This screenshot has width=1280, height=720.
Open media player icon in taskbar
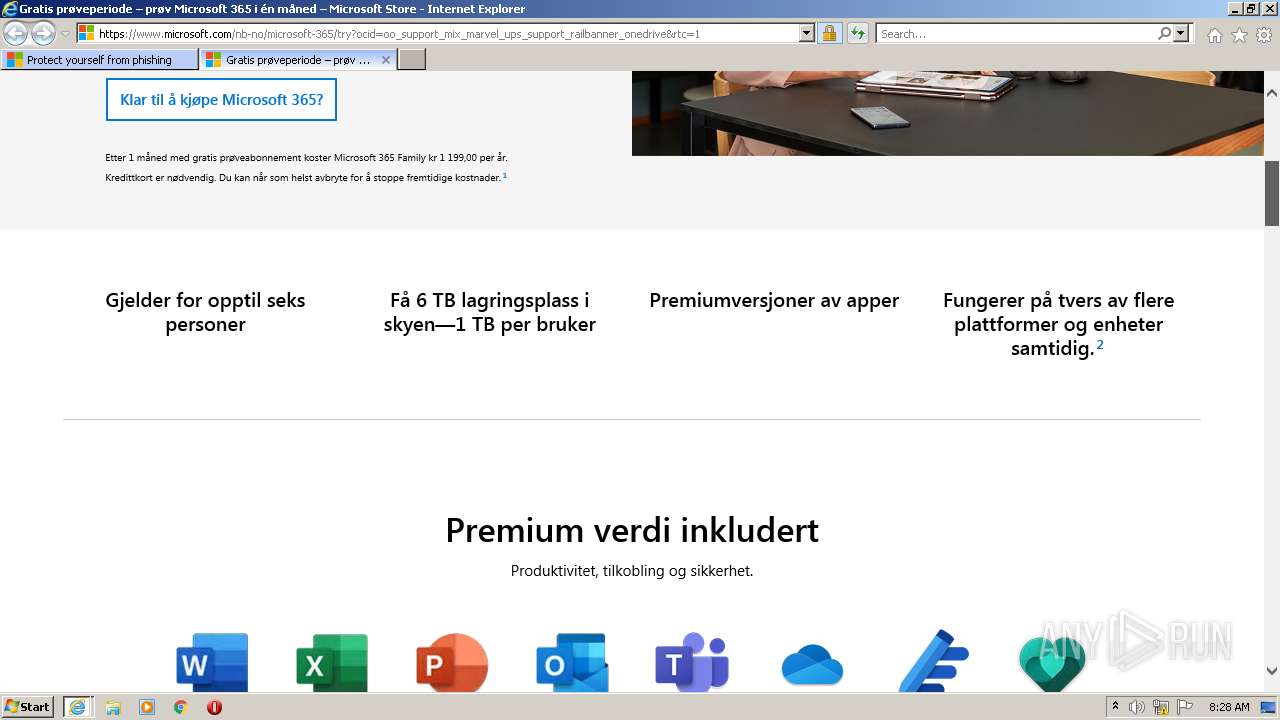click(x=147, y=707)
